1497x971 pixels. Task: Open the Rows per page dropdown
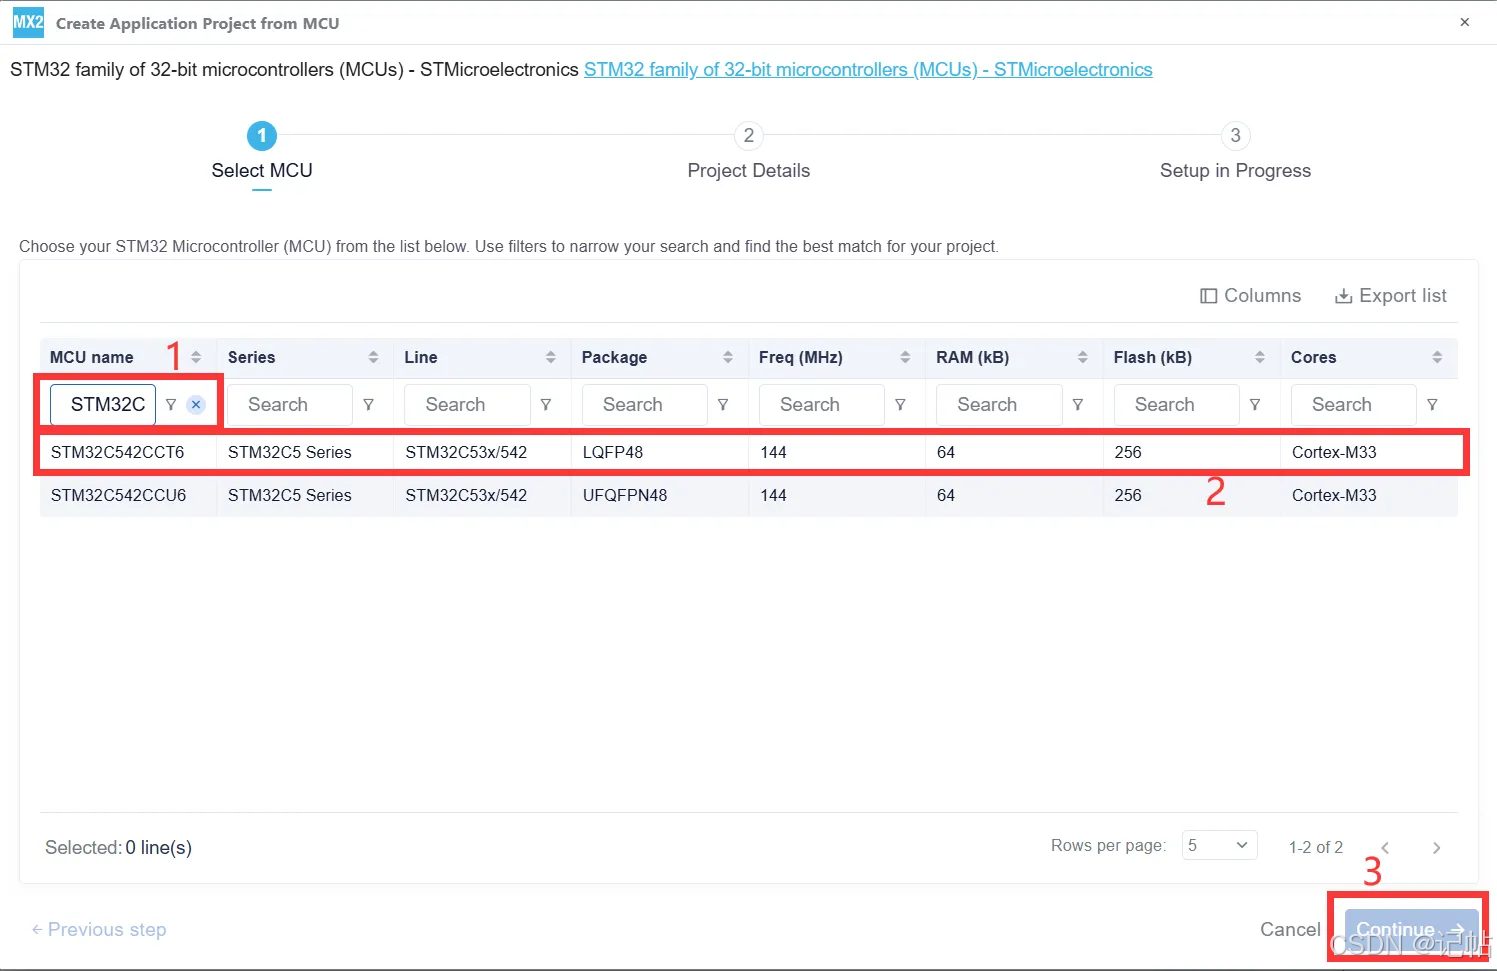(x=1219, y=846)
